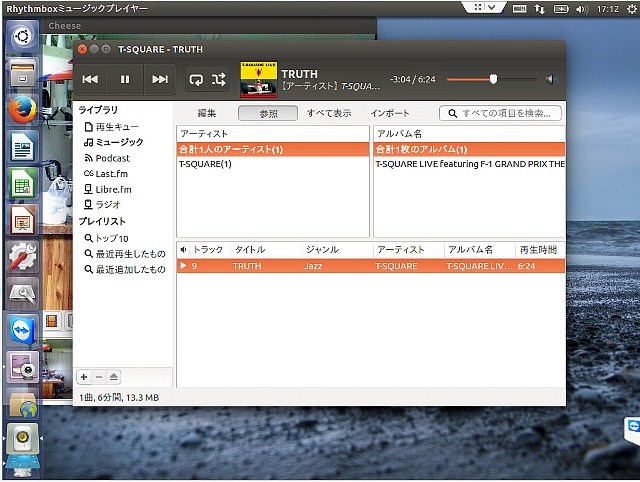
Task: Sort track list by トラック column
Action: pyautogui.click(x=210, y=250)
